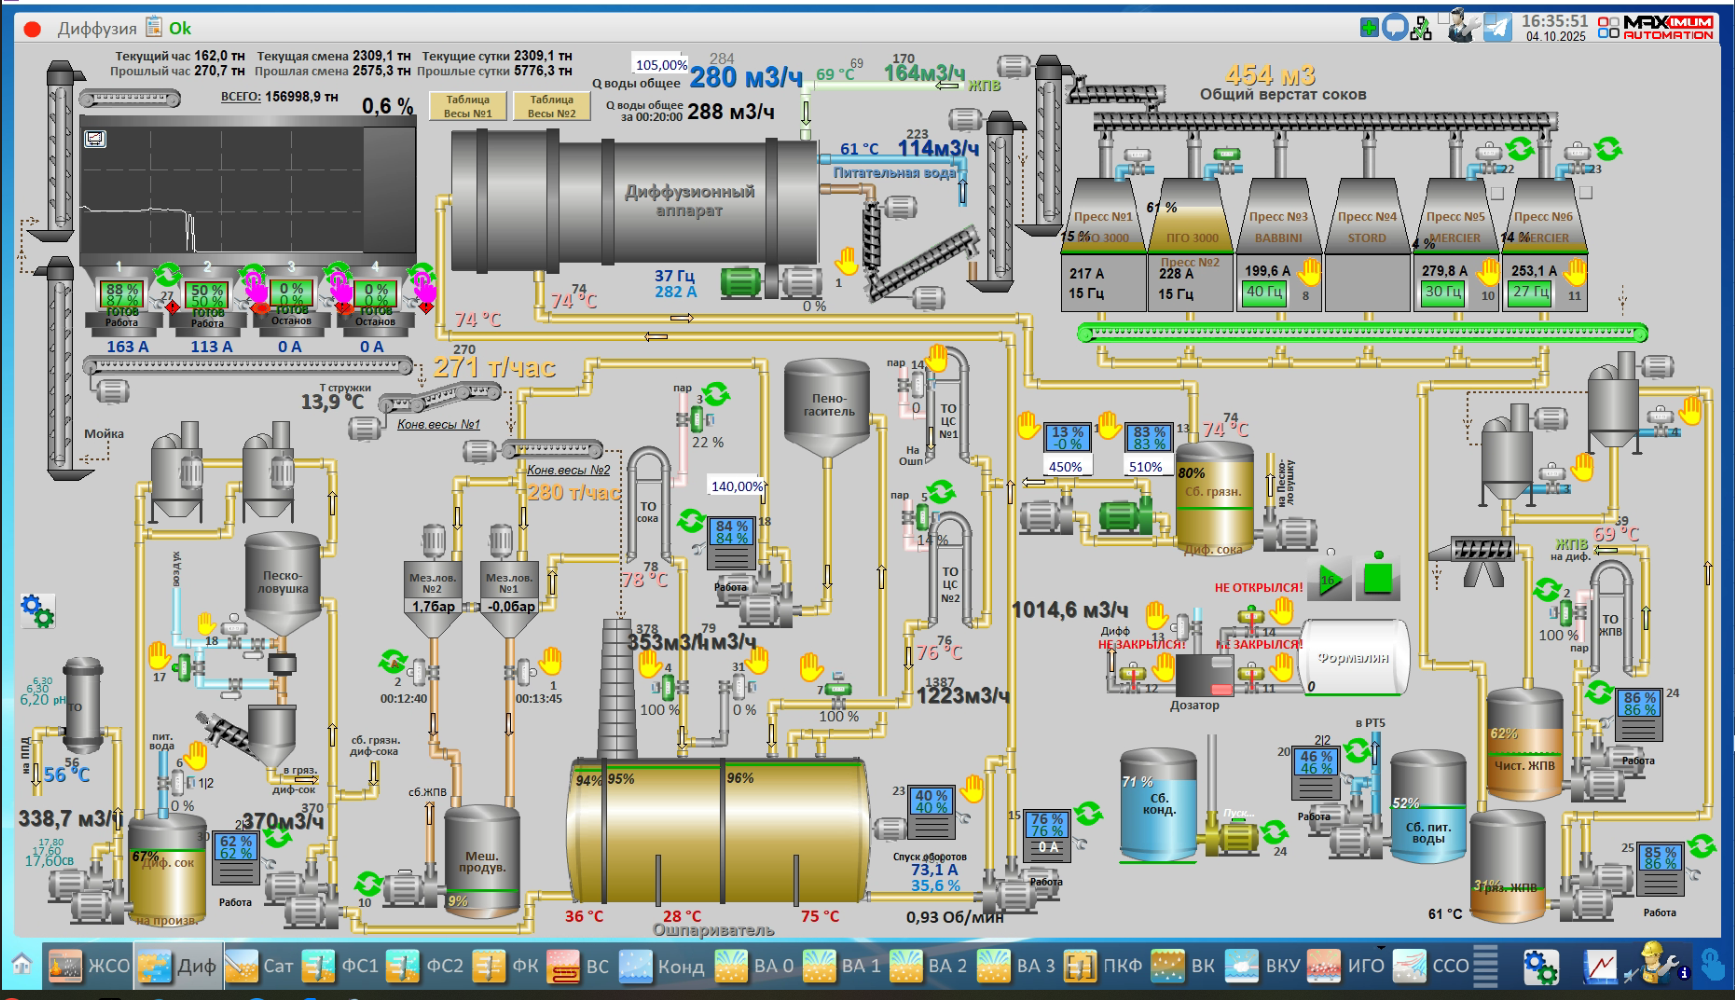Open the network status checkmark icon
Viewport: 1735px width, 1000px height.
pyautogui.click(x=1421, y=29)
